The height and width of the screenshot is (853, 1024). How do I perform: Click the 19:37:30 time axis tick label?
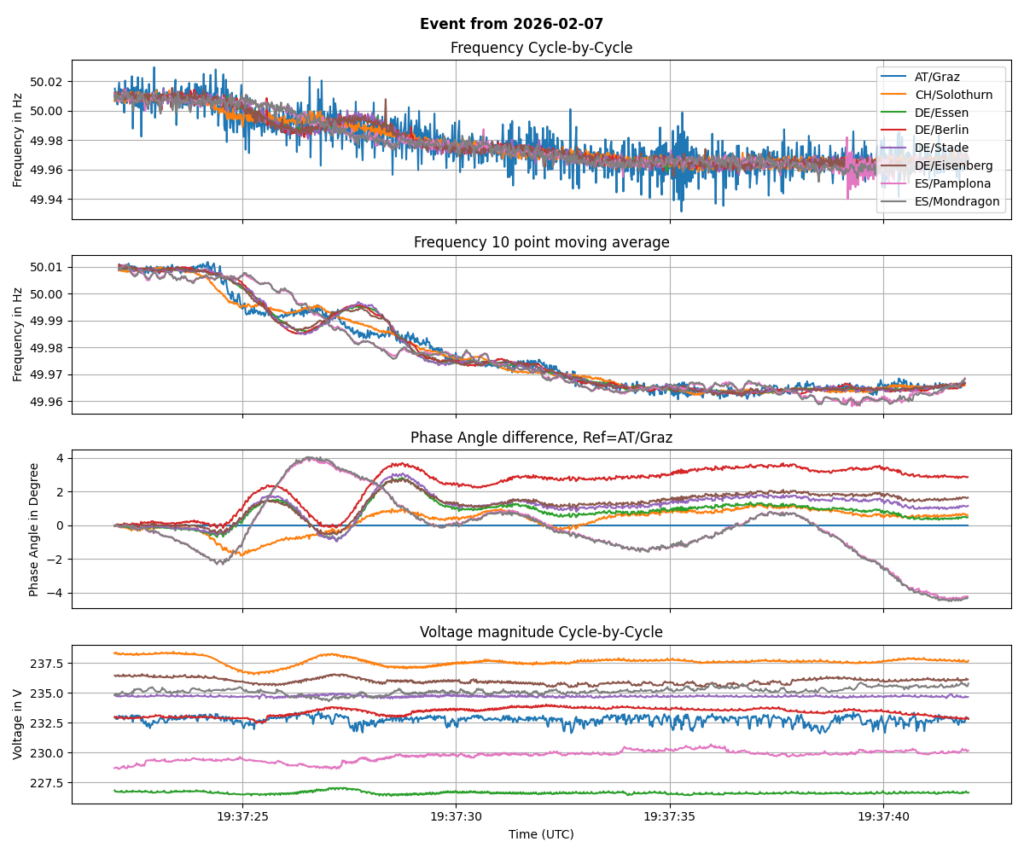coord(456,816)
